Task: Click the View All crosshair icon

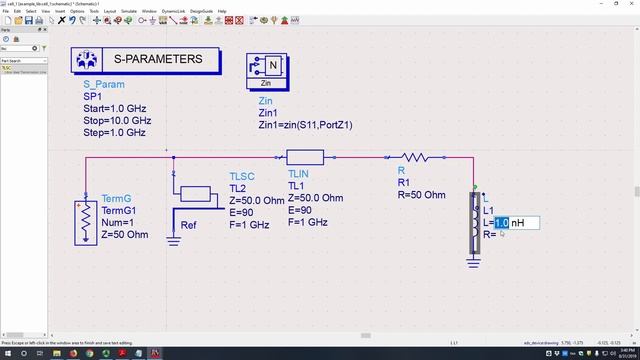Action: point(97,20)
